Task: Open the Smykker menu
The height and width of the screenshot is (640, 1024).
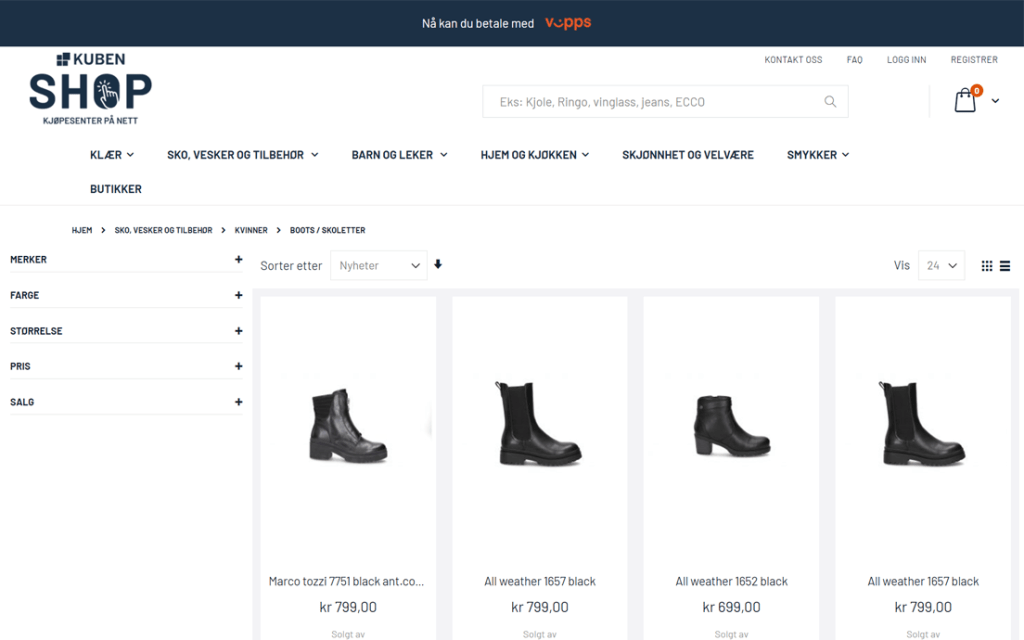Action: point(818,155)
